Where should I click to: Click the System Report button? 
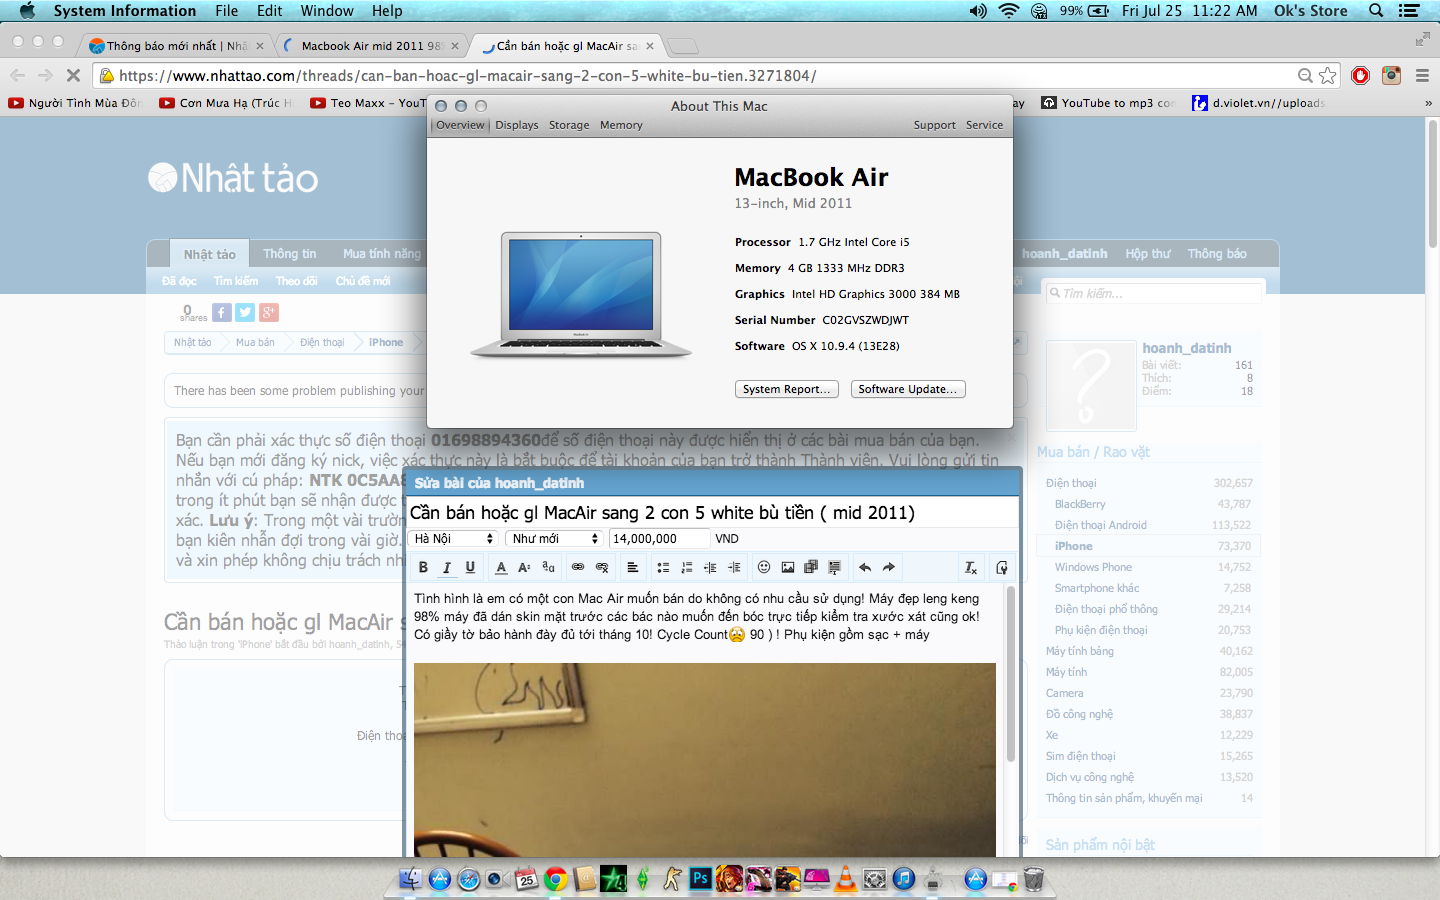pyautogui.click(x=786, y=389)
